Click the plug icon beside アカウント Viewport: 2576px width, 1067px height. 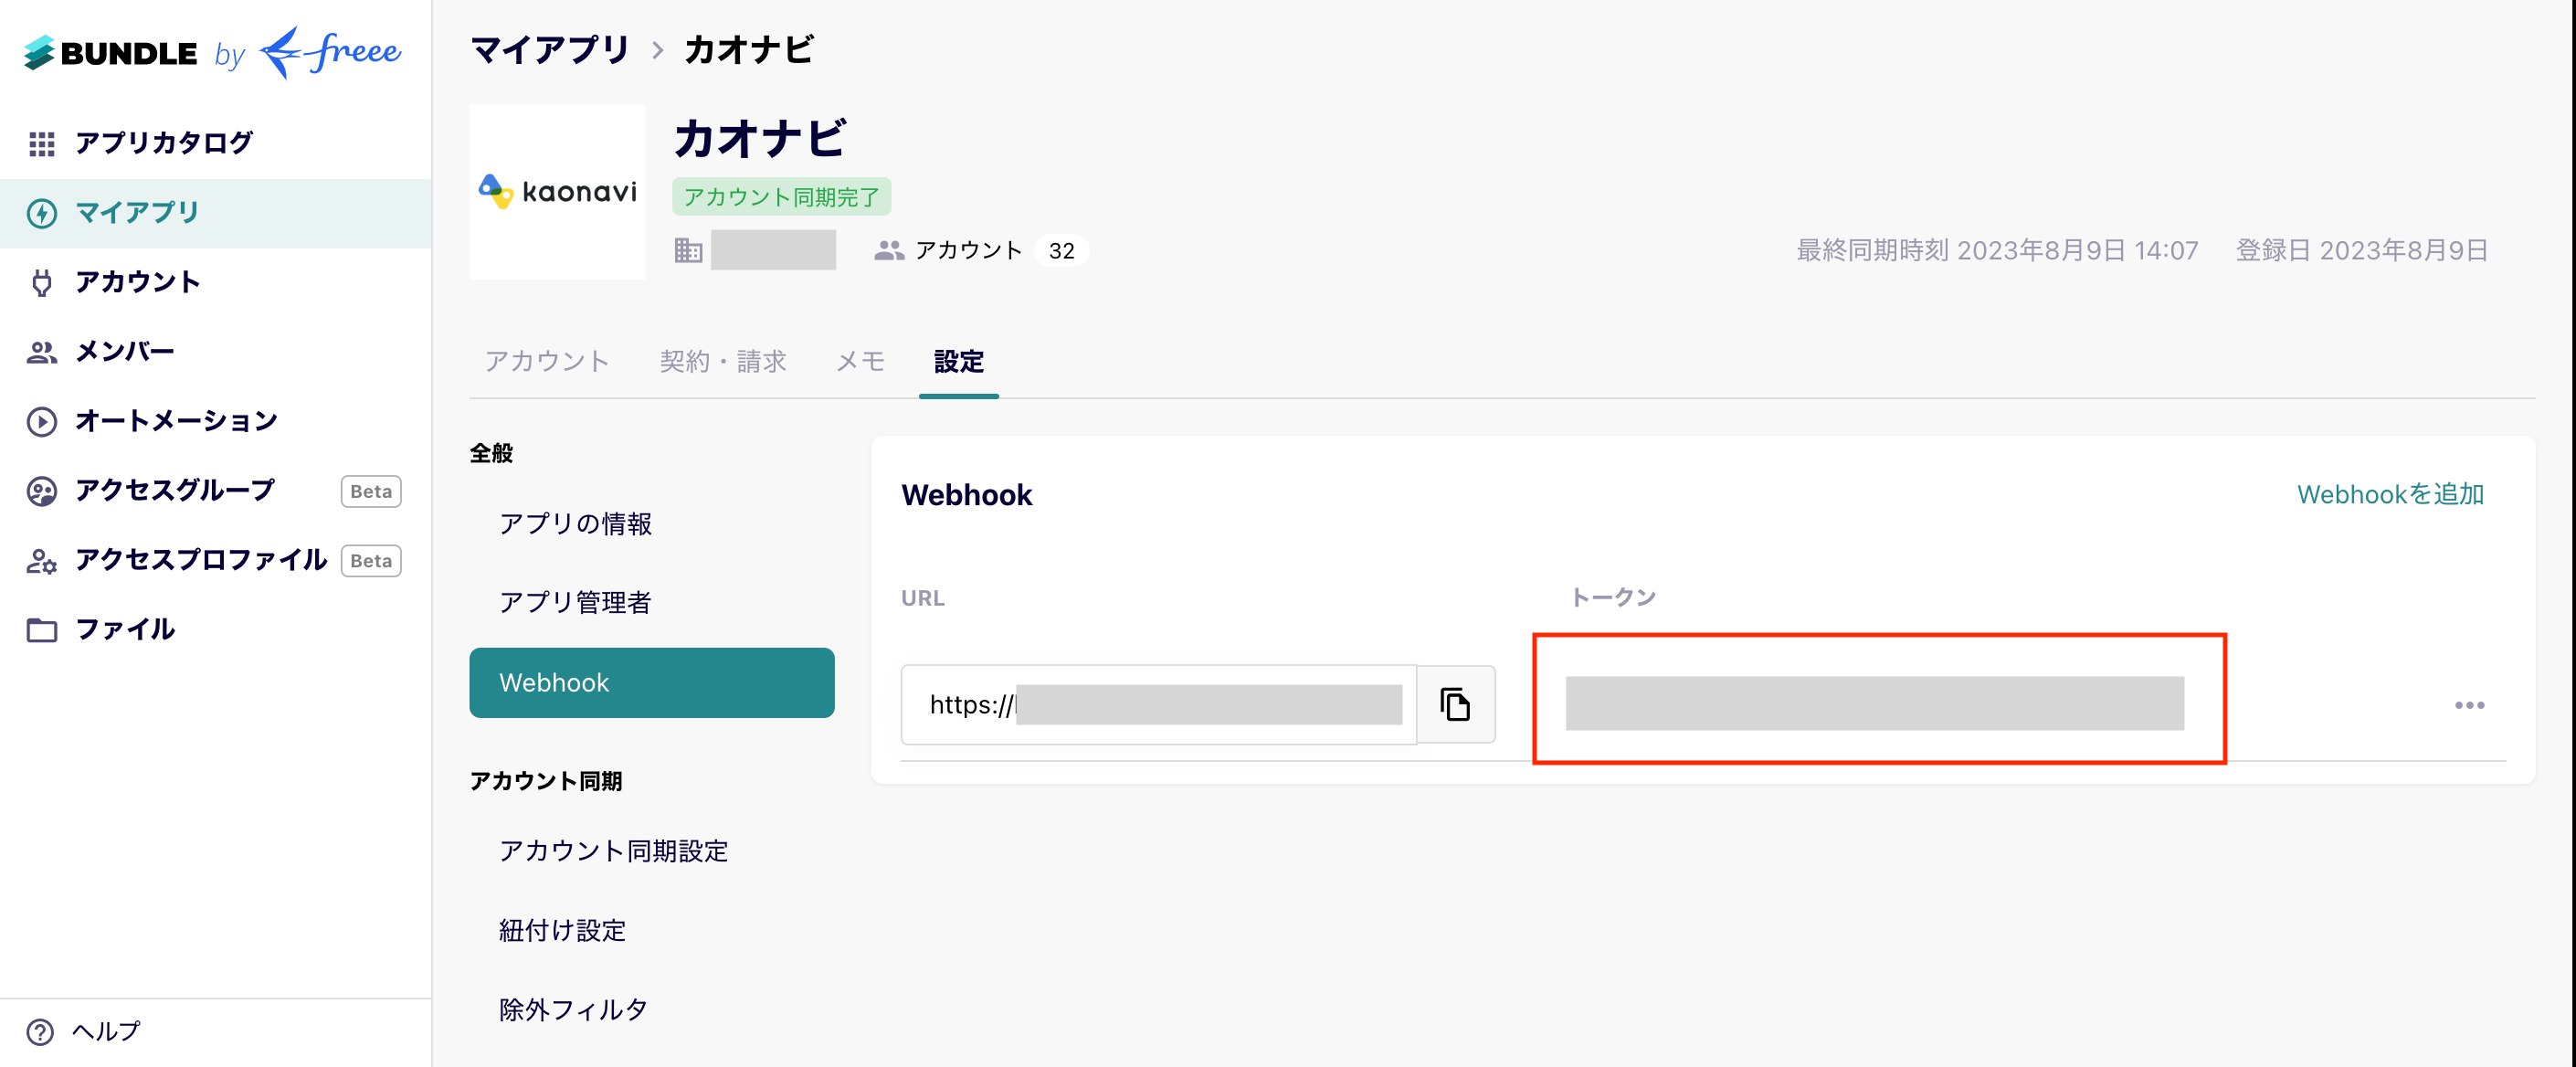42,283
